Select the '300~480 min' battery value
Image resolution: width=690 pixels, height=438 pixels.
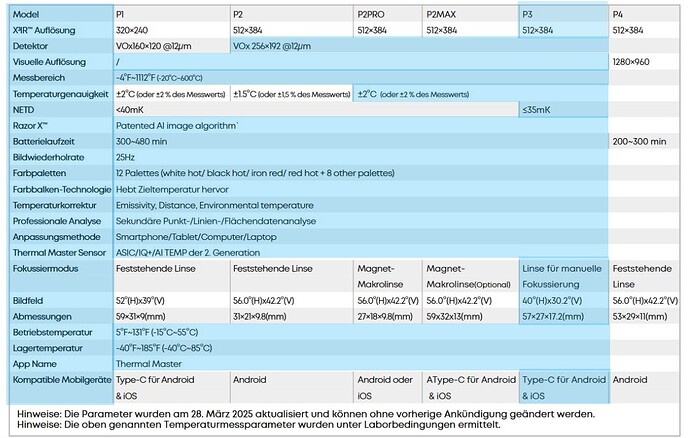click(x=141, y=142)
